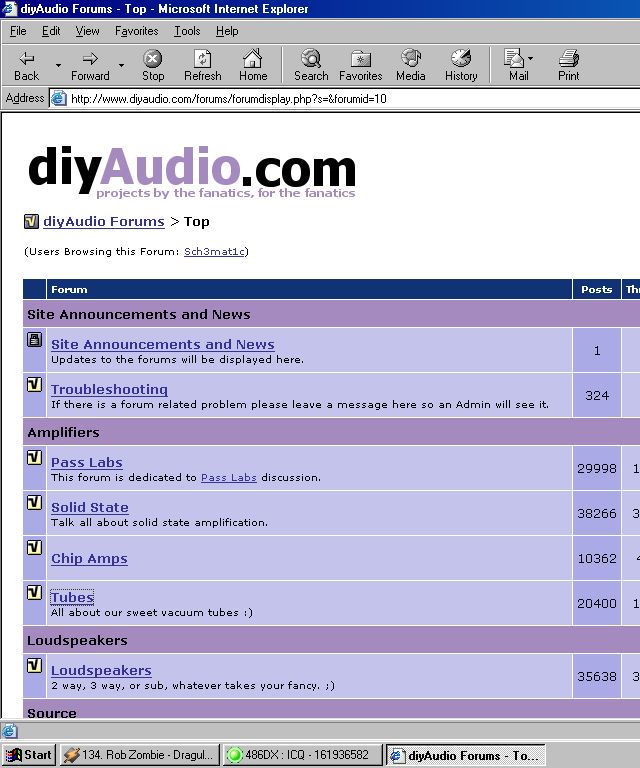Click the Pass Labs forum status icon

(34, 457)
